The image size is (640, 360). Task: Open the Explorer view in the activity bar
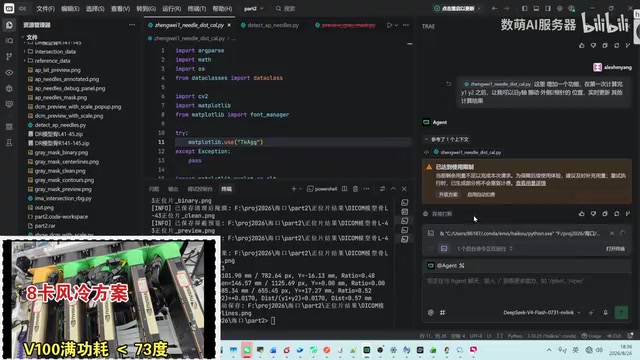coord(9,25)
